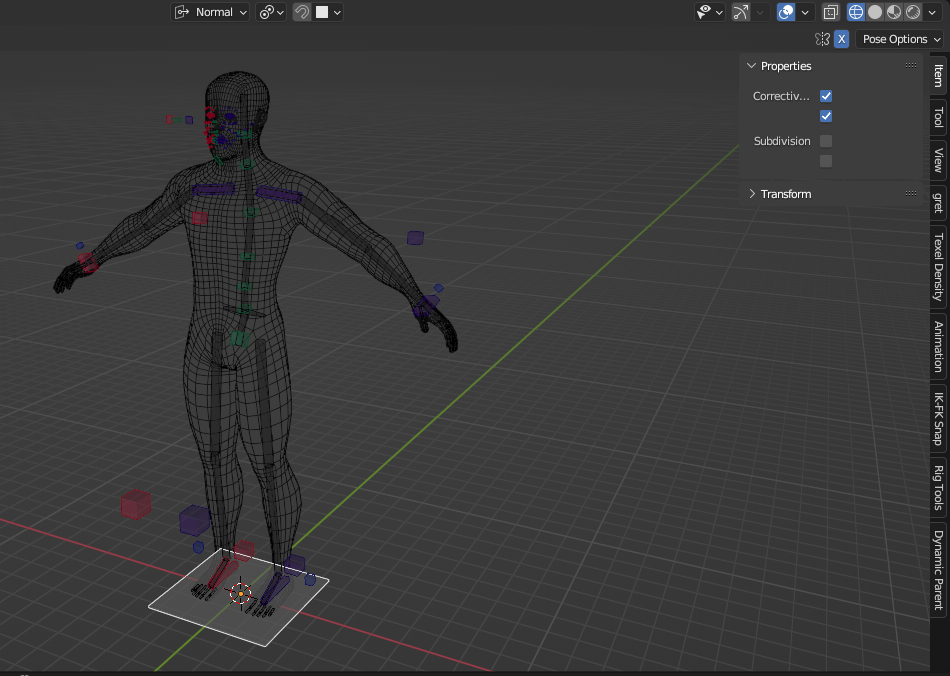Toggle proportional editing in the header
This screenshot has width=950, height=676.
(x=301, y=12)
